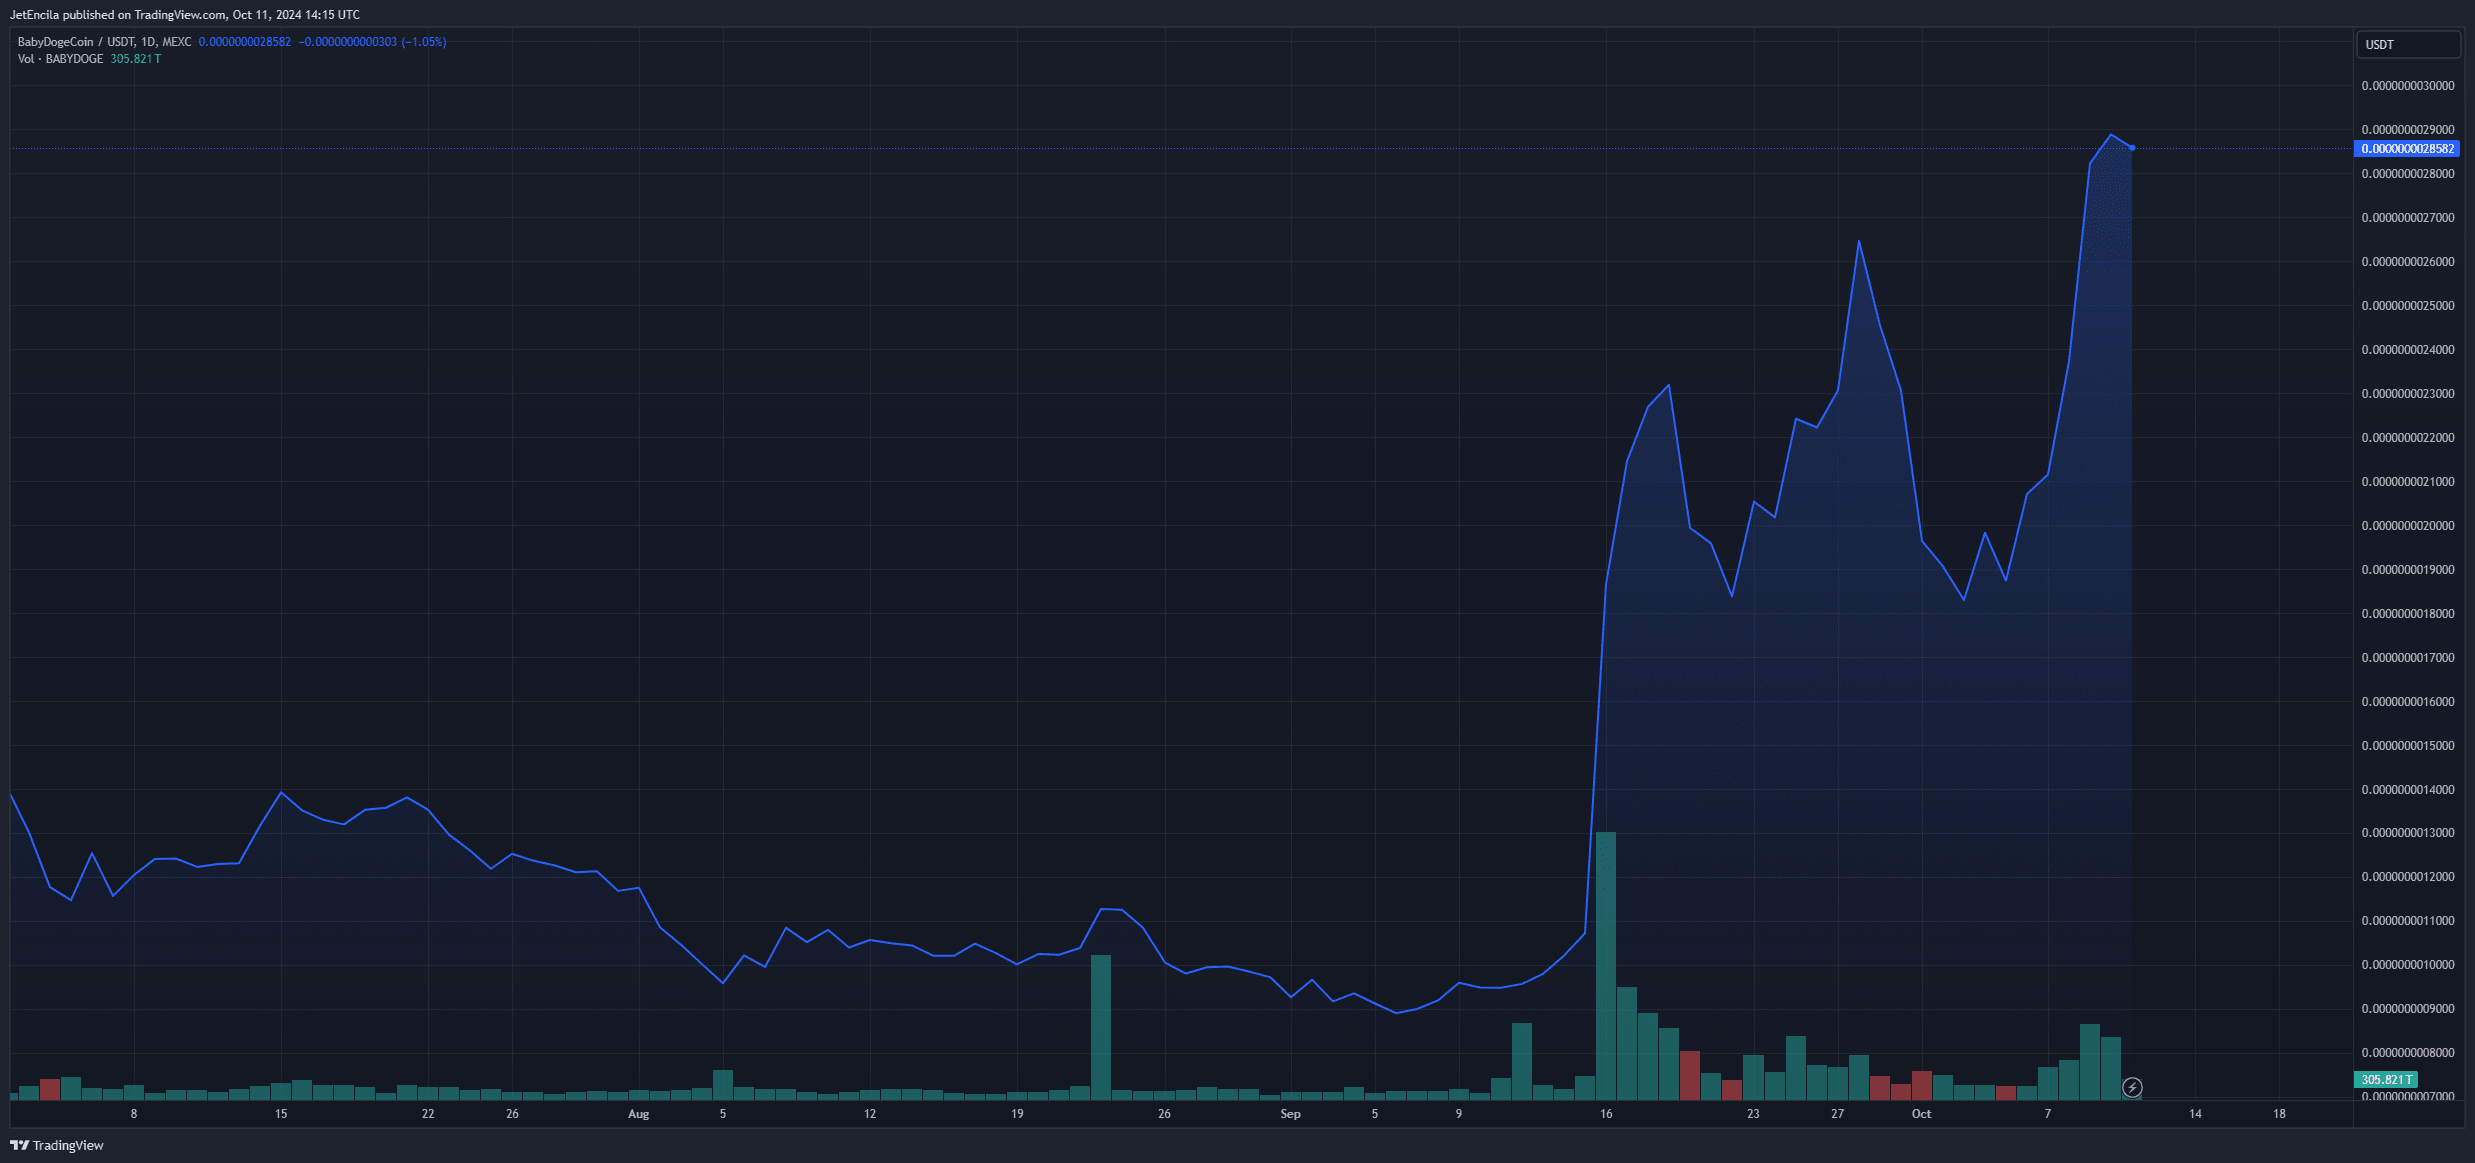The image size is (2475, 1163).
Task: Select the blue last-price marker dot
Action: tap(2131, 148)
